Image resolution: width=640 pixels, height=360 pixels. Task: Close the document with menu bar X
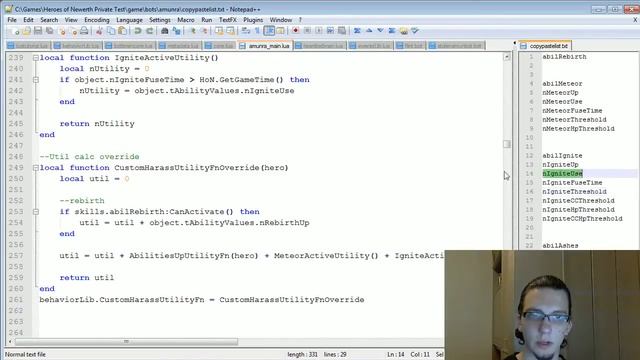[x=635, y=20]
